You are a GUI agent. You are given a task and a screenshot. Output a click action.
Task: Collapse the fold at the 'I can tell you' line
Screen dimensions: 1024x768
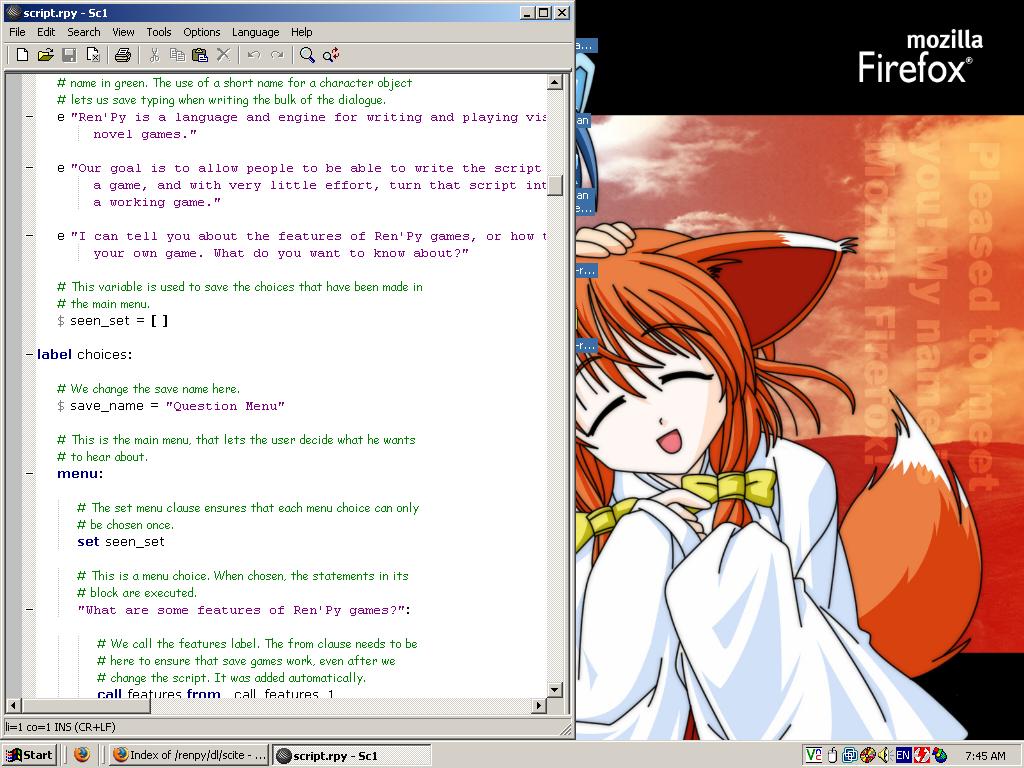[x=29, y=236]
